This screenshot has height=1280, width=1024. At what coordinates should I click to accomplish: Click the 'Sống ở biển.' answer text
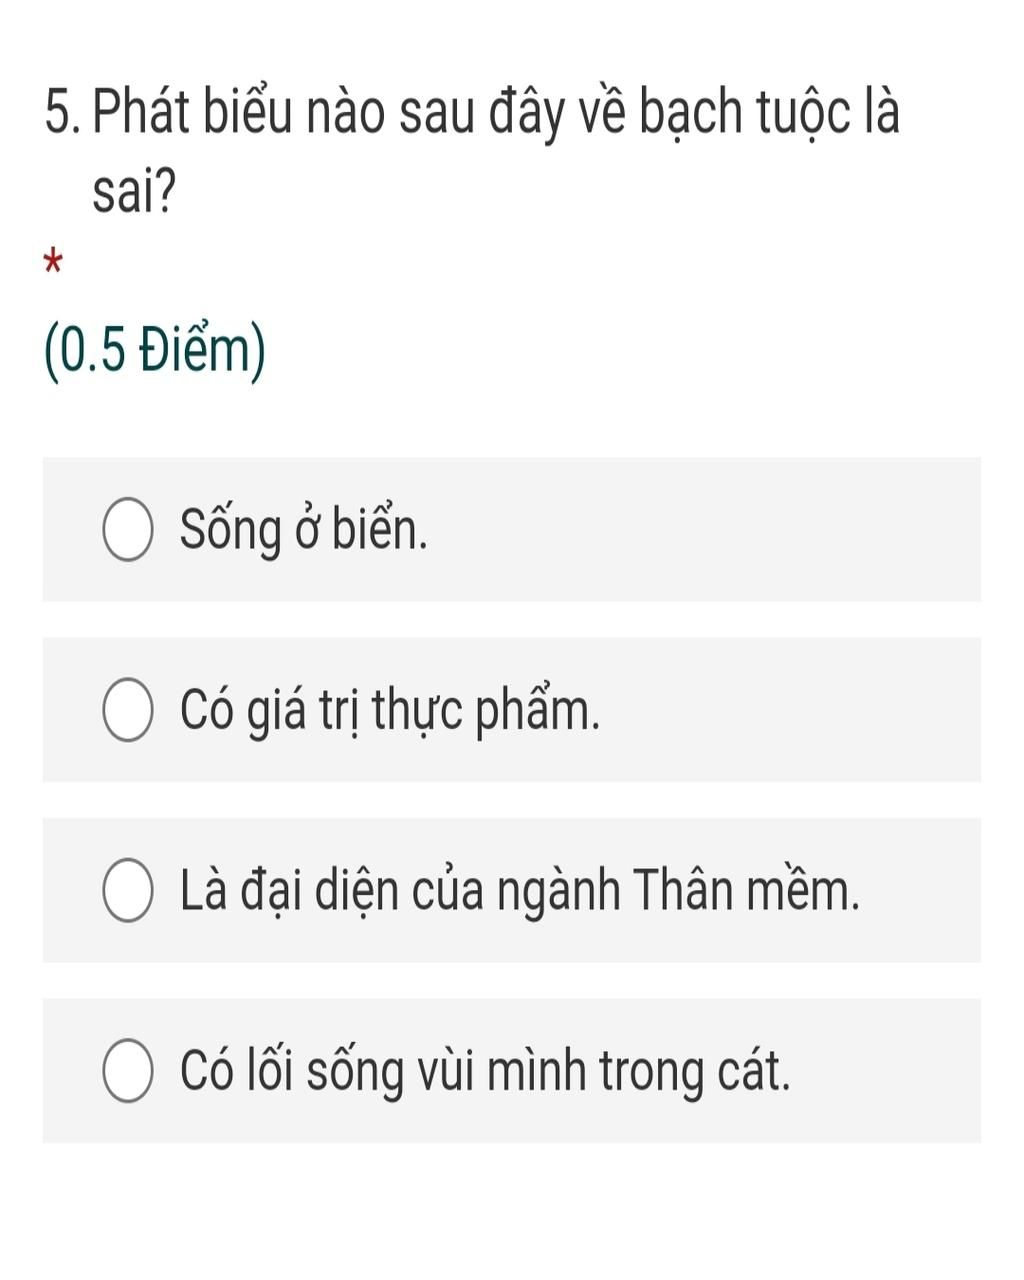tap(304, 530)
